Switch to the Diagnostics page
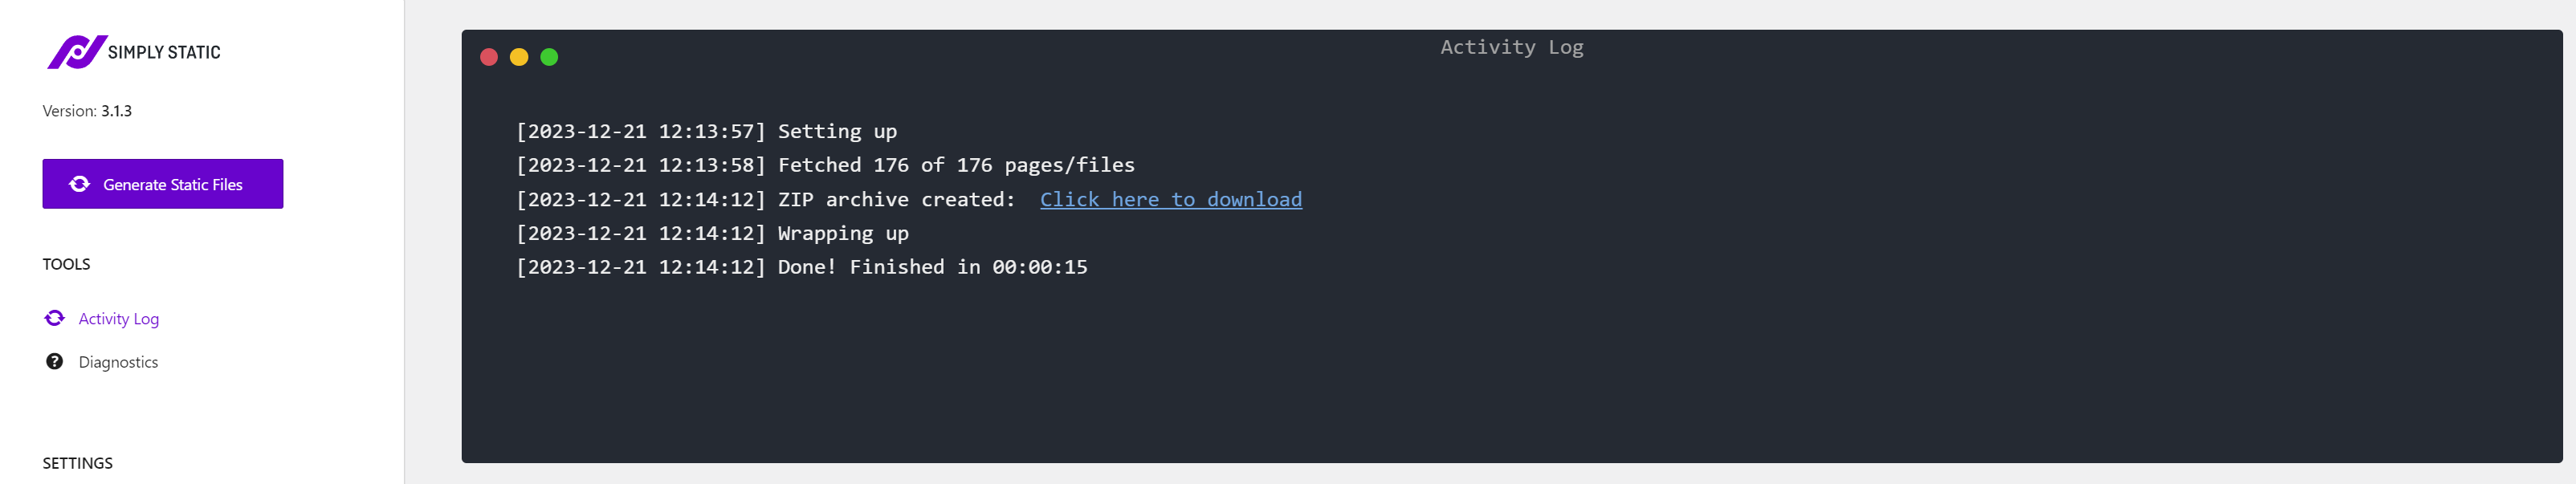 pyautogui.click(x=118, y=361)
